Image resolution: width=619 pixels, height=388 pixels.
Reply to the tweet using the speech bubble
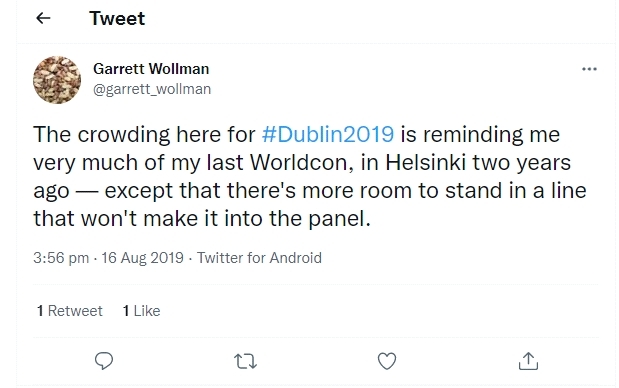[x=104, y=361]
